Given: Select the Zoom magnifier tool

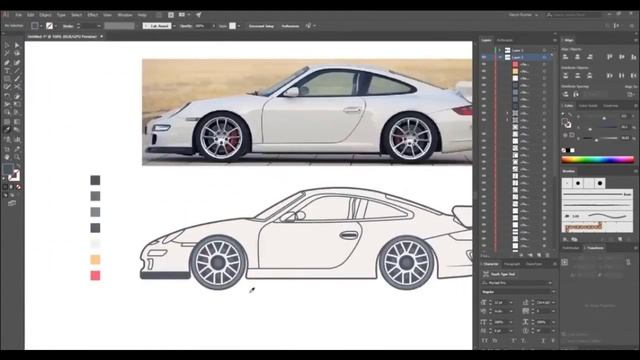Looking at the screenshot, I should [17, 157].
